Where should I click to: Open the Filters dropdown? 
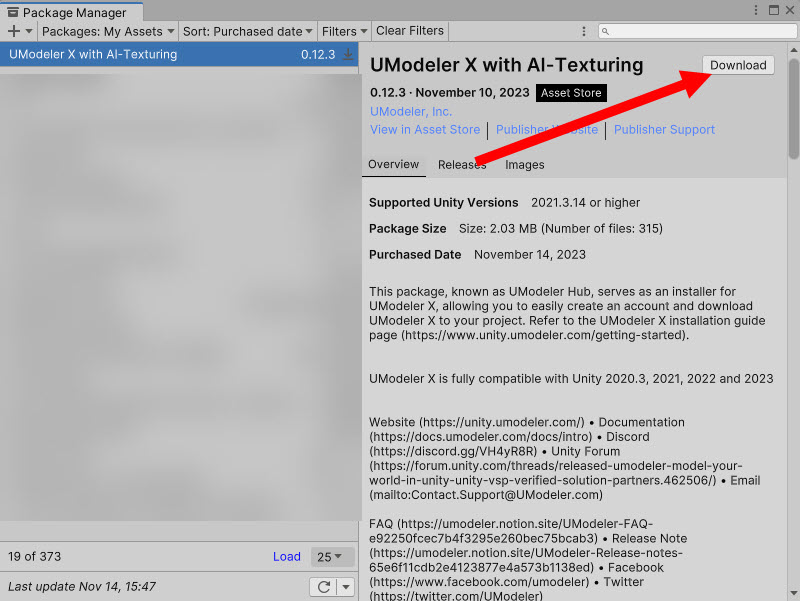pyautogui.click(x=344, y=31)
